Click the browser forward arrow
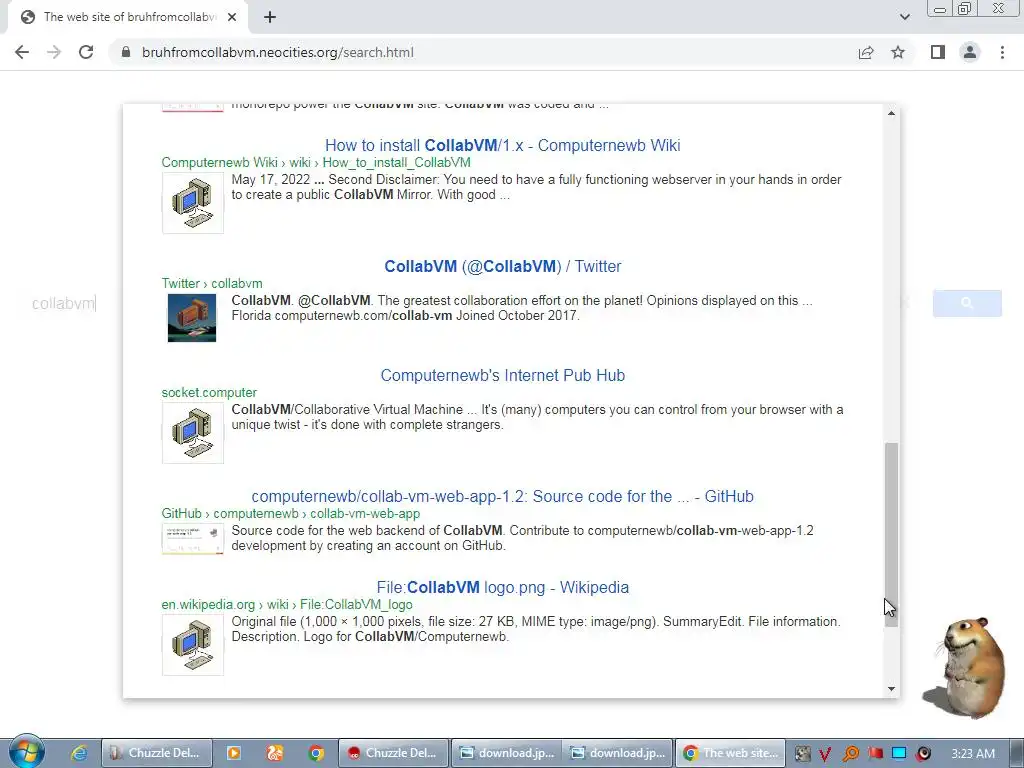 coord(54,52)
